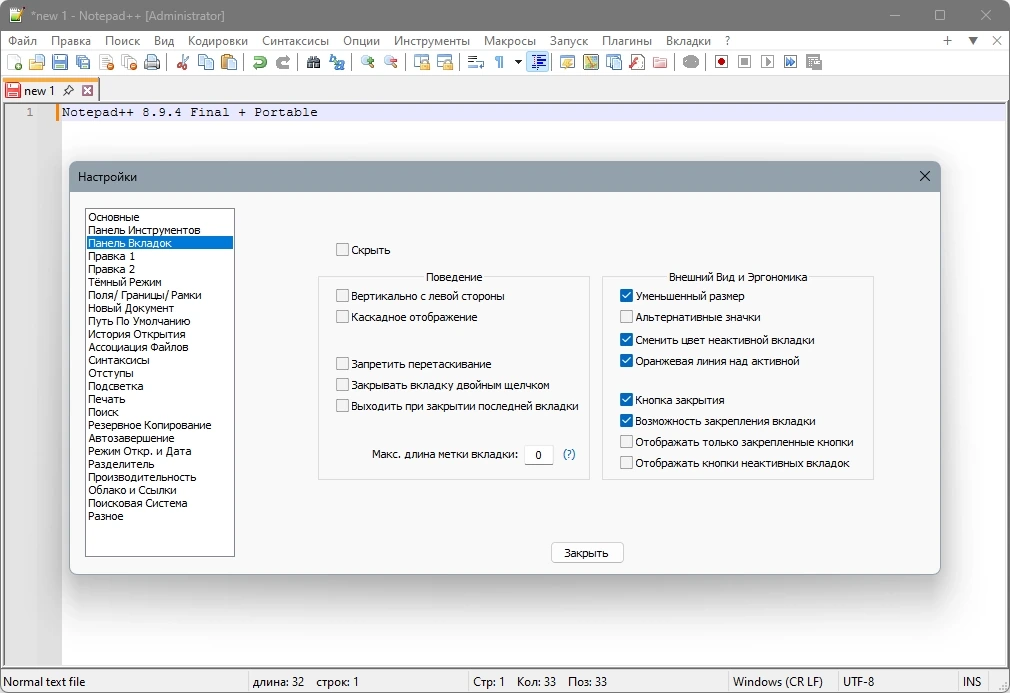Open the Кодировки menu
This screenshot has height=693, width=1010.
pyautogui.click(x=218, y=41)
